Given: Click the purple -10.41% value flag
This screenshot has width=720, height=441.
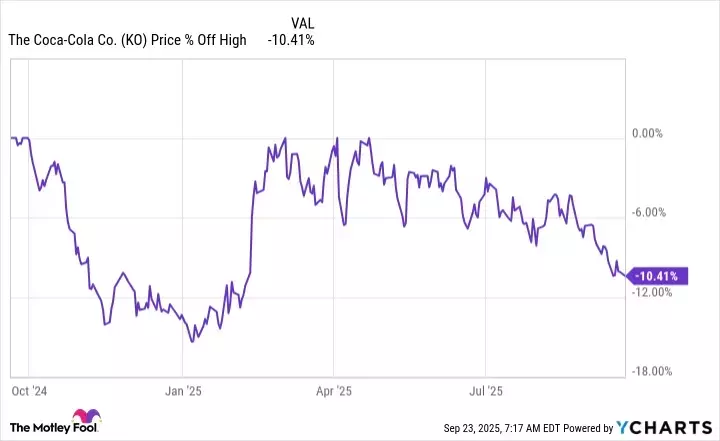Looking at the screenshot, I should coord(659,276).
